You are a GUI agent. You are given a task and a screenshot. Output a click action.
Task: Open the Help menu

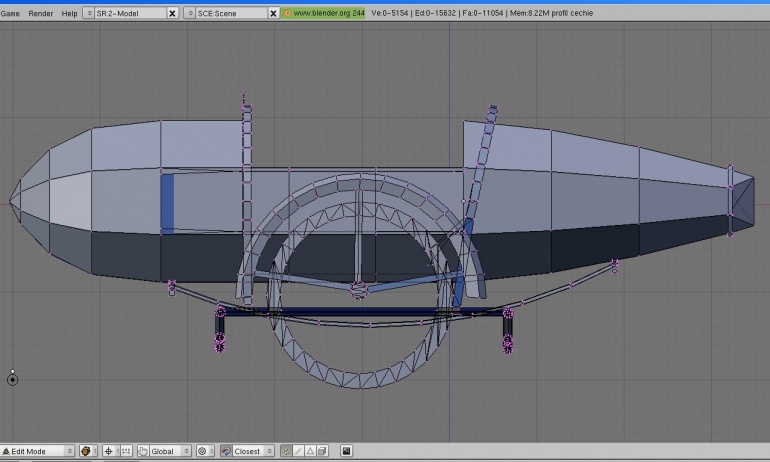[69, 13]
